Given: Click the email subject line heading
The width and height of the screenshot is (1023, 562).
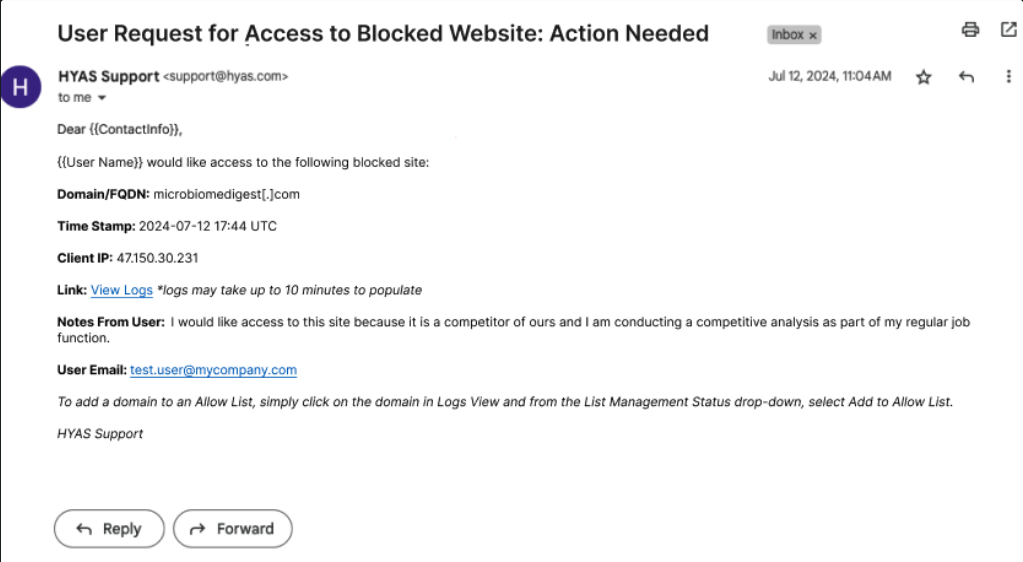Looking at the screenshot, I should (x=383, y=33).
